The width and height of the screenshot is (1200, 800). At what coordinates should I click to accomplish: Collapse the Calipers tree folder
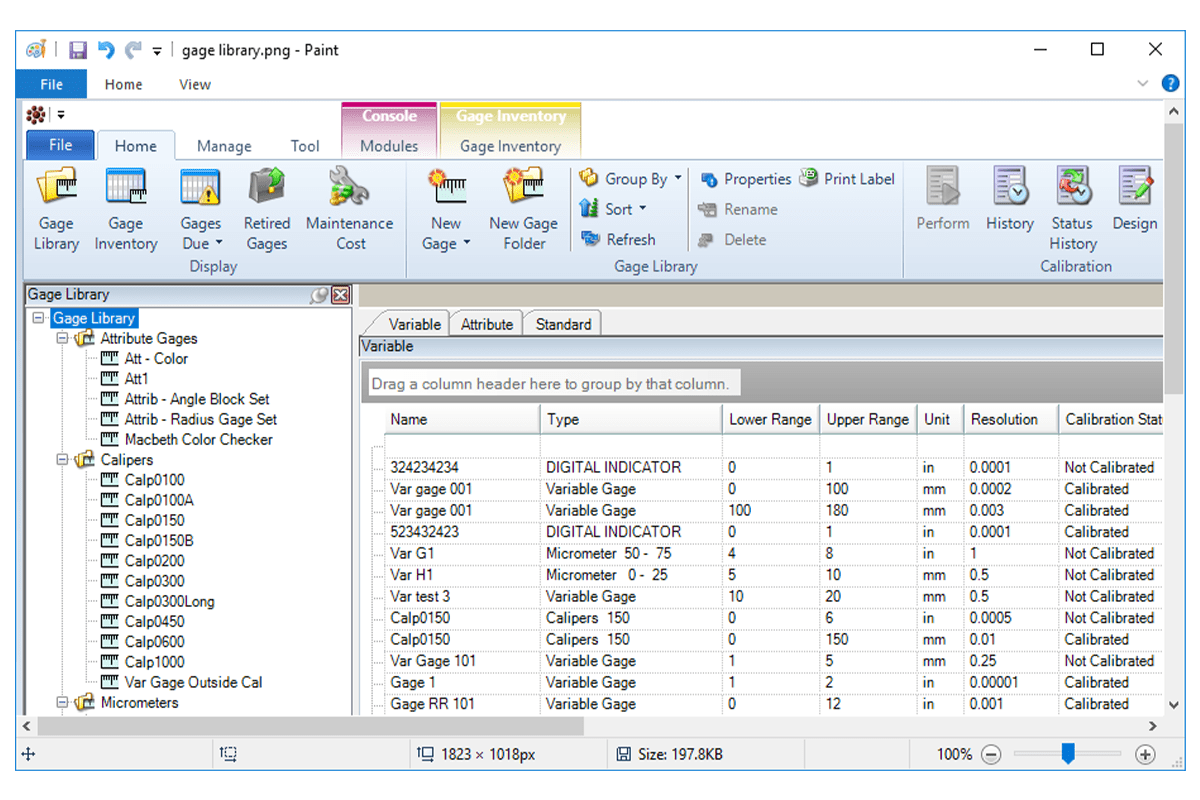click(x=63, y=460)
